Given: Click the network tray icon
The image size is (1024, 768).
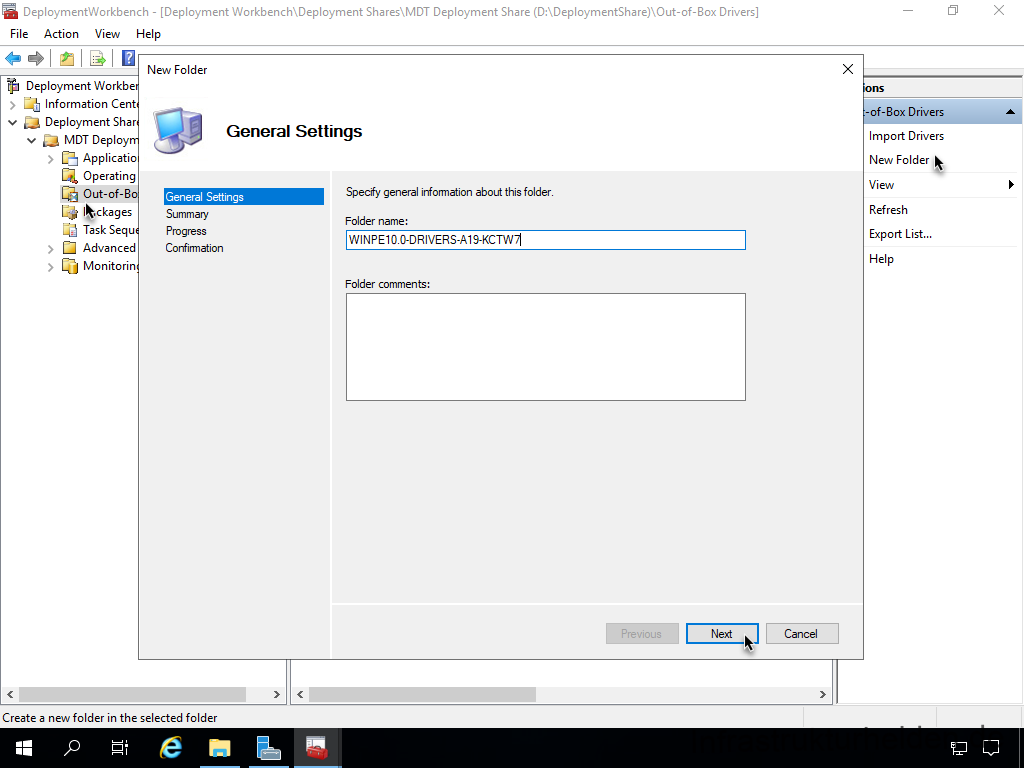Looking at the screenshot, I should click(959, 748).
